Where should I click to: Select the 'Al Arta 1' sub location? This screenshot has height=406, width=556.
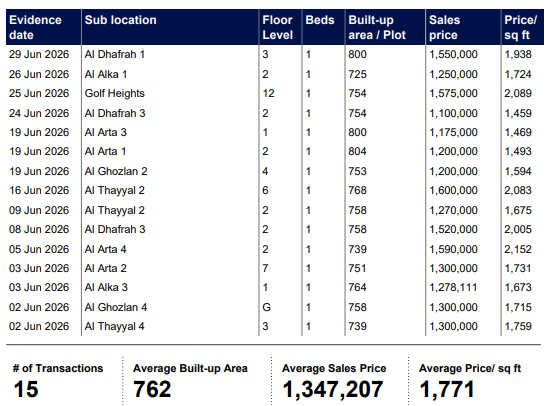[105, 151]
